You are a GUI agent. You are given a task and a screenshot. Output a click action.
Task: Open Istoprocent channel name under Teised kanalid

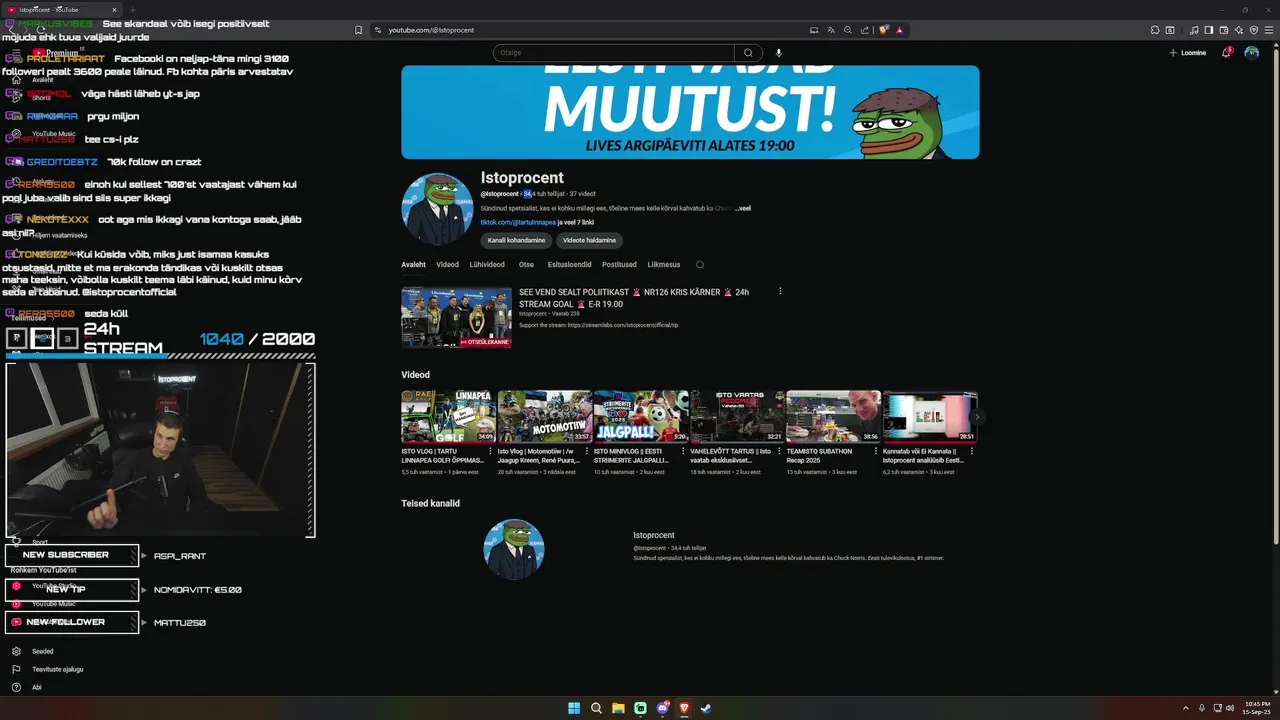click(654, 535)
